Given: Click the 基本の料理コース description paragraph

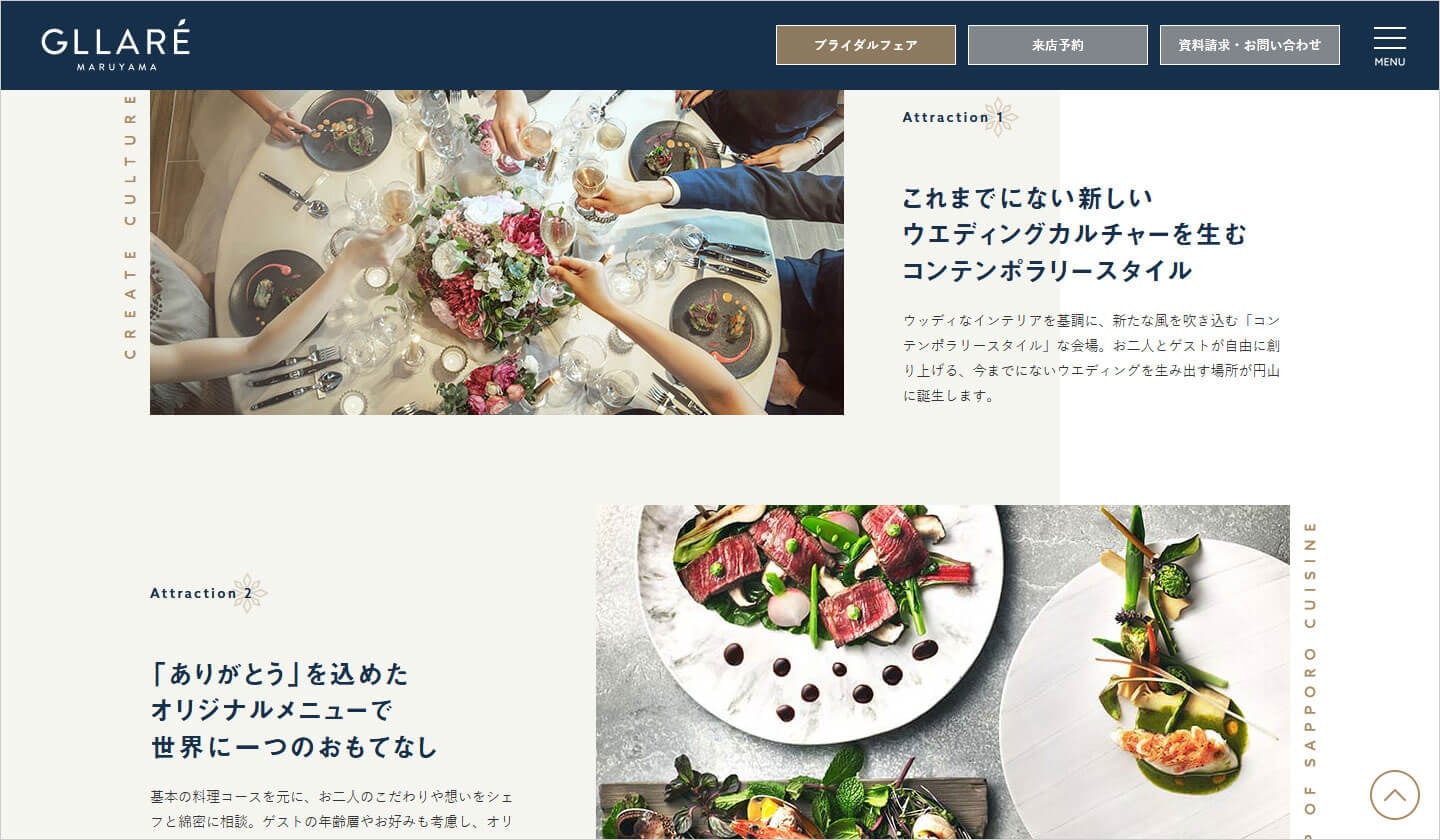Looking at the screenshot, I should [332, 809].
